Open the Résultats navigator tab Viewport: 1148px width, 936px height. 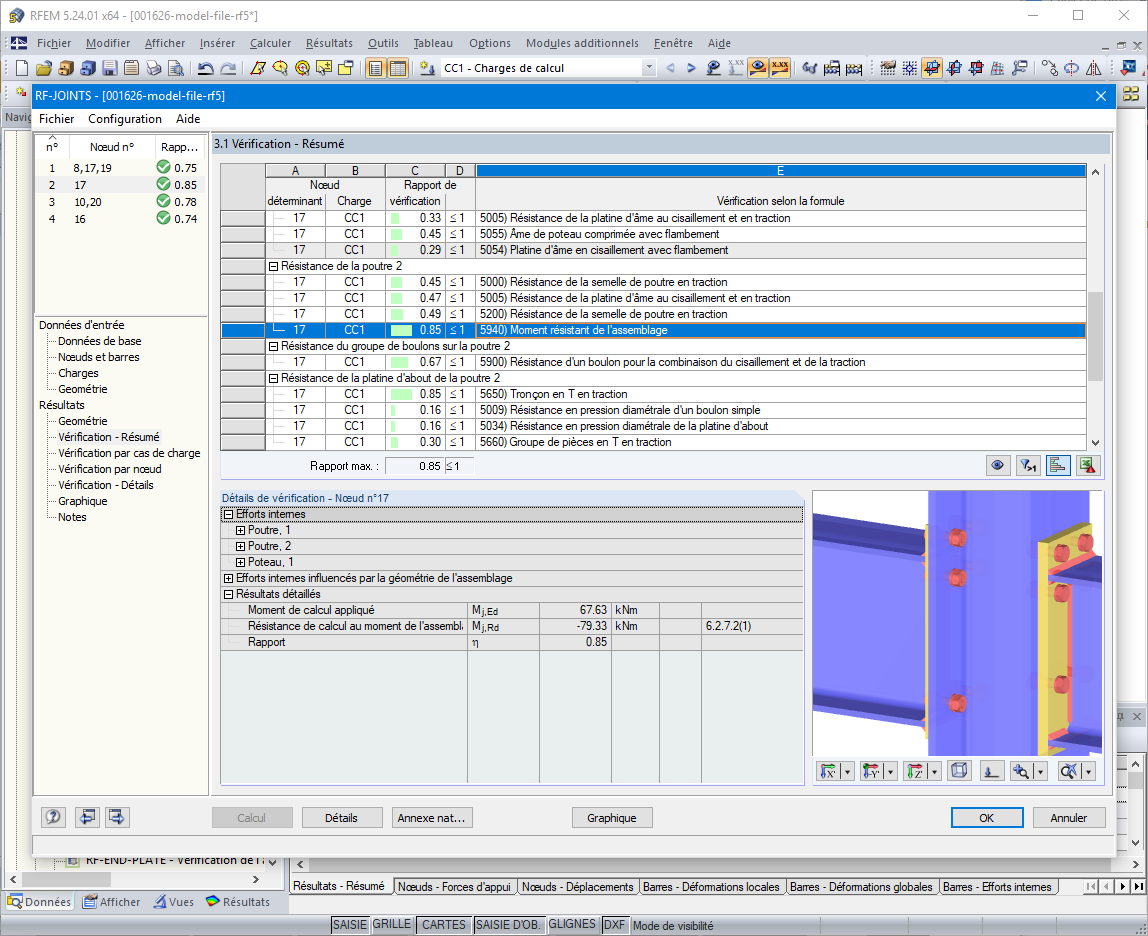(x=239, y=902)
